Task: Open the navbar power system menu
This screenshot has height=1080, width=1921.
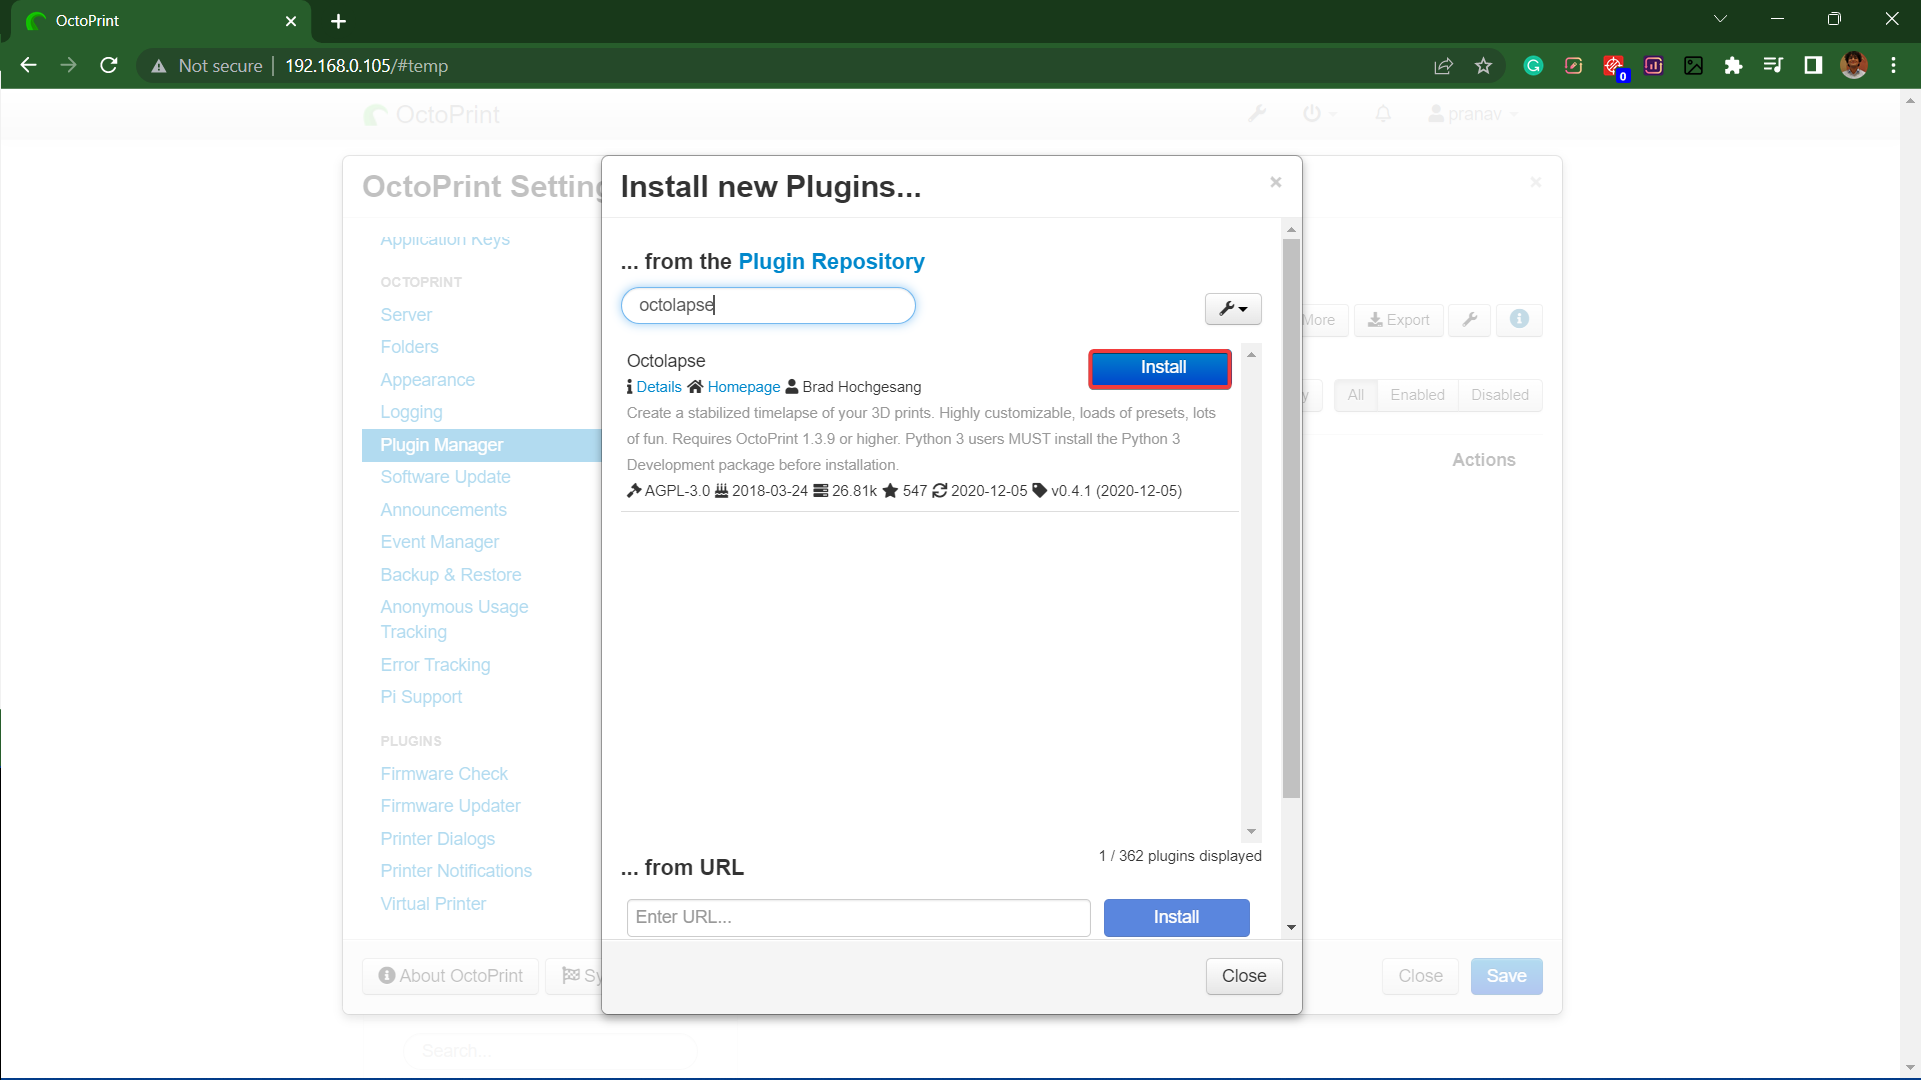Action: (x=1319, y=114)
